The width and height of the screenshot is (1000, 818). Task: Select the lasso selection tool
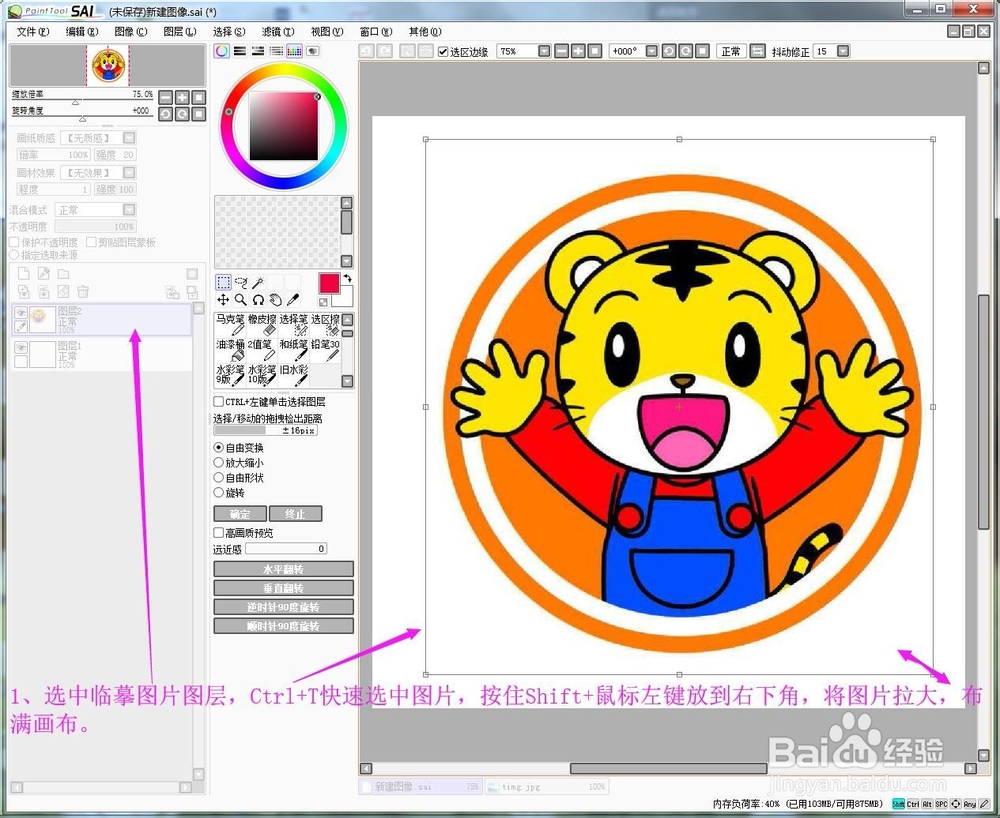(x=241, y=282)
